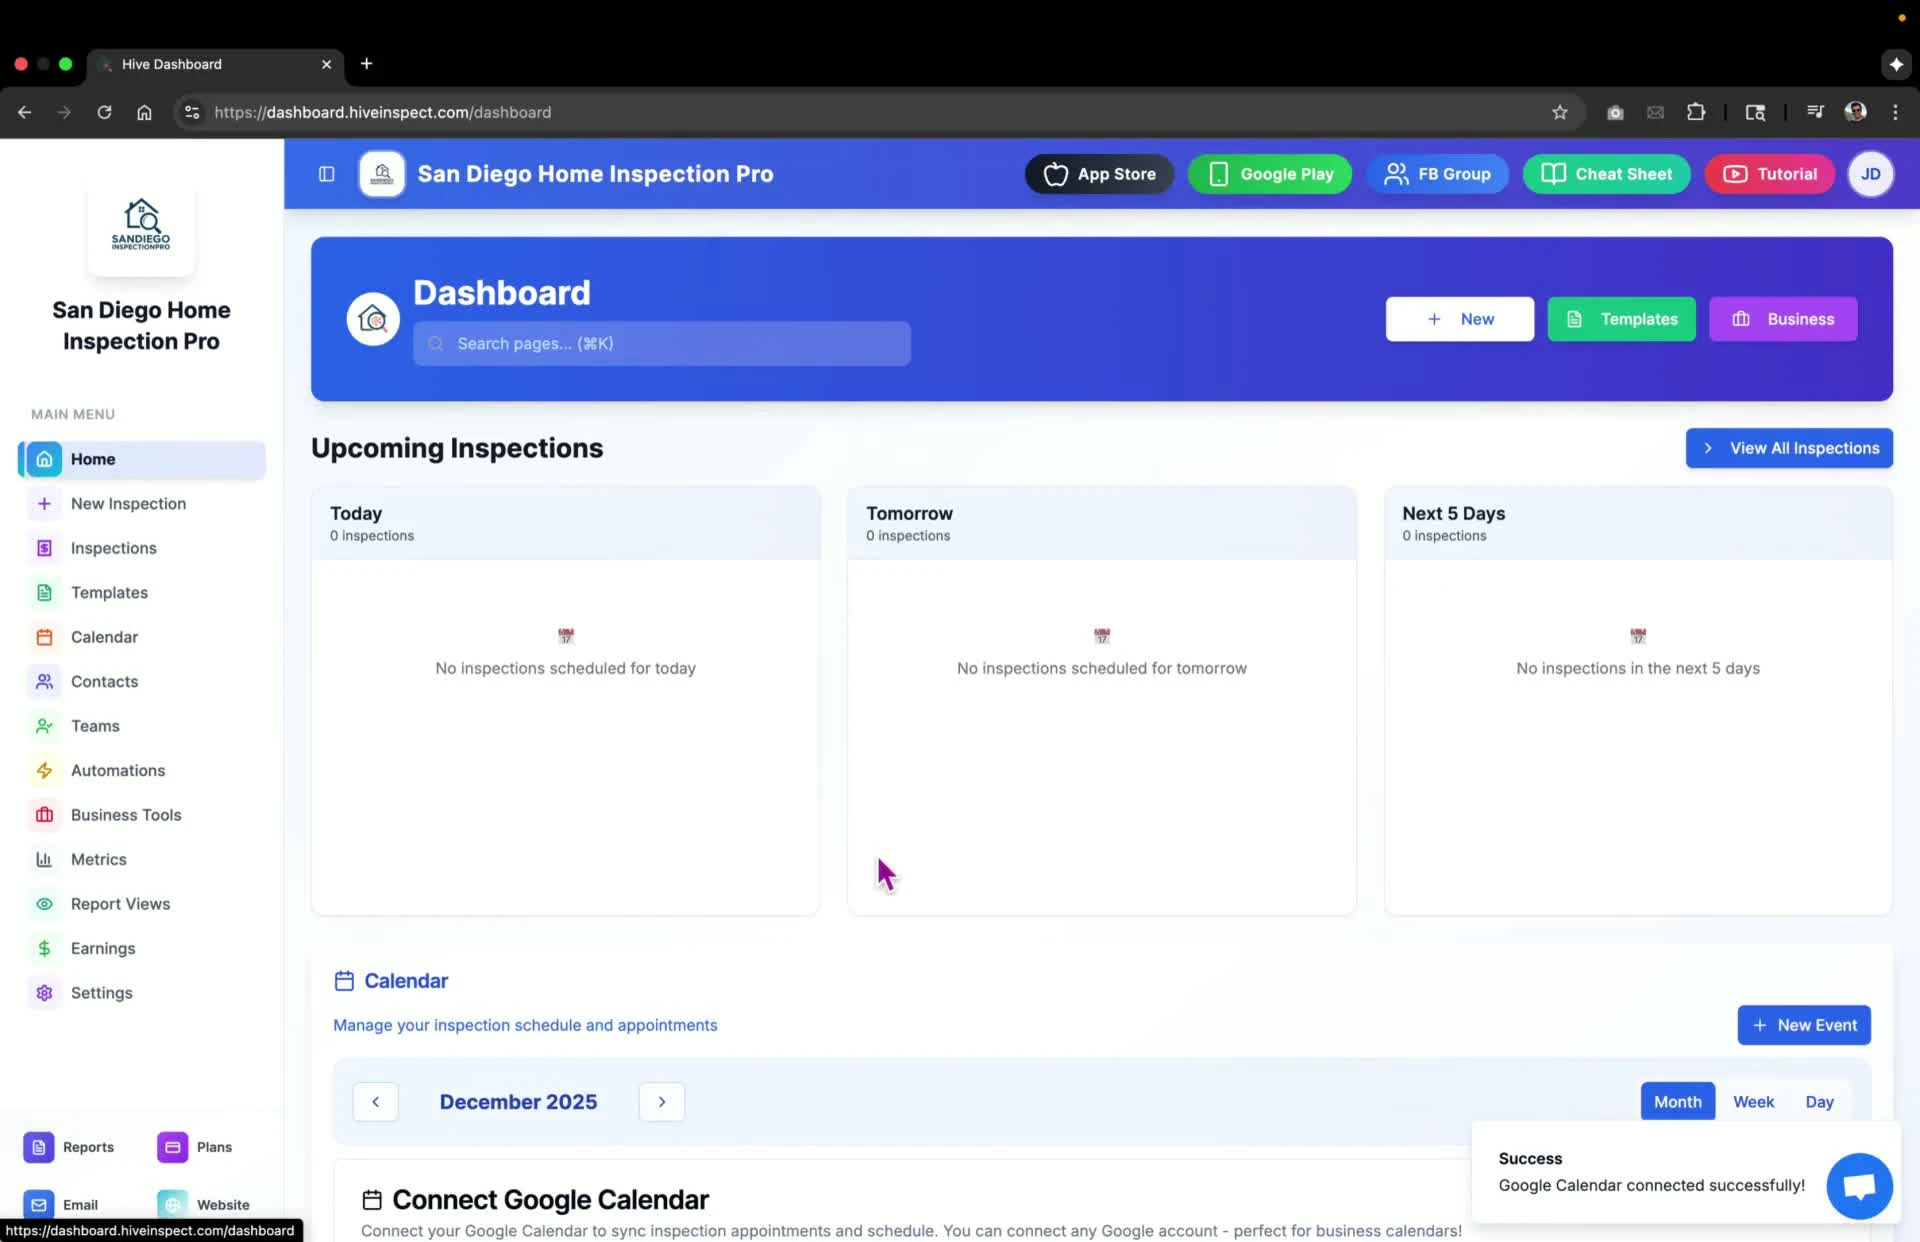Open the Settings menu entry
The width and height of the screenshot is (1920, 1242).
[101, 993]
